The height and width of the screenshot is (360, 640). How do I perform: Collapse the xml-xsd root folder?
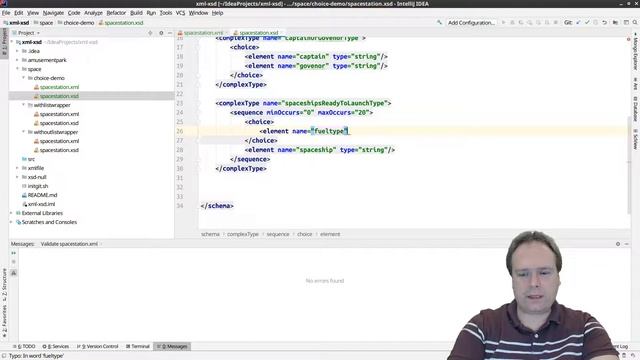[x=12, y=42]
